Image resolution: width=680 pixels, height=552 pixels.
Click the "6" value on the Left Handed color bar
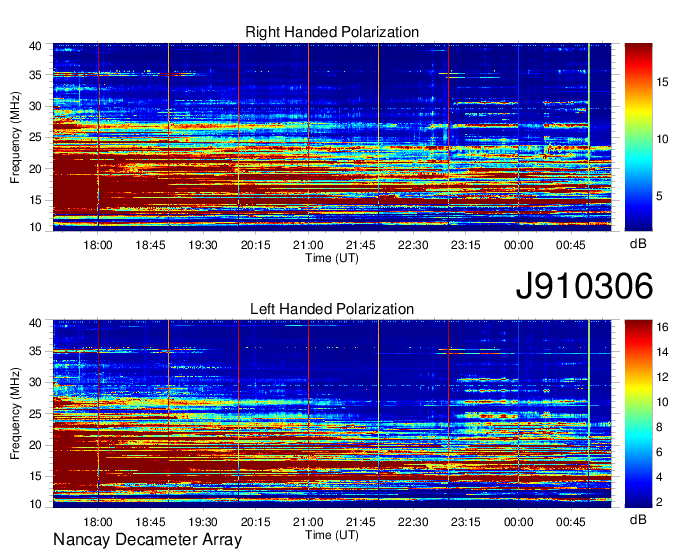(659, 452)
